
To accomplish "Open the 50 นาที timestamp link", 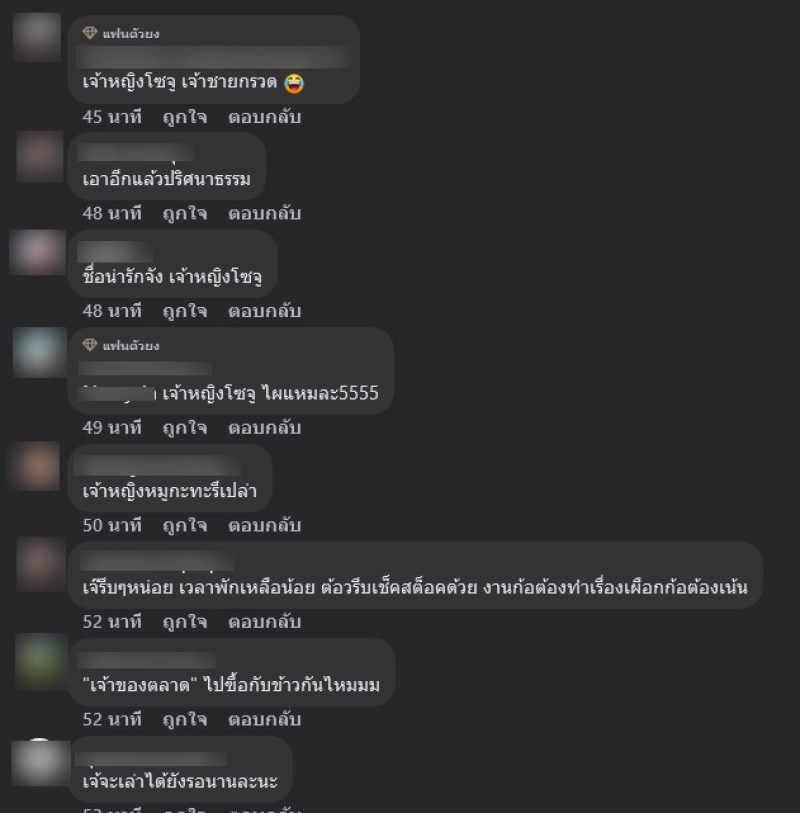I will (112, 525).
